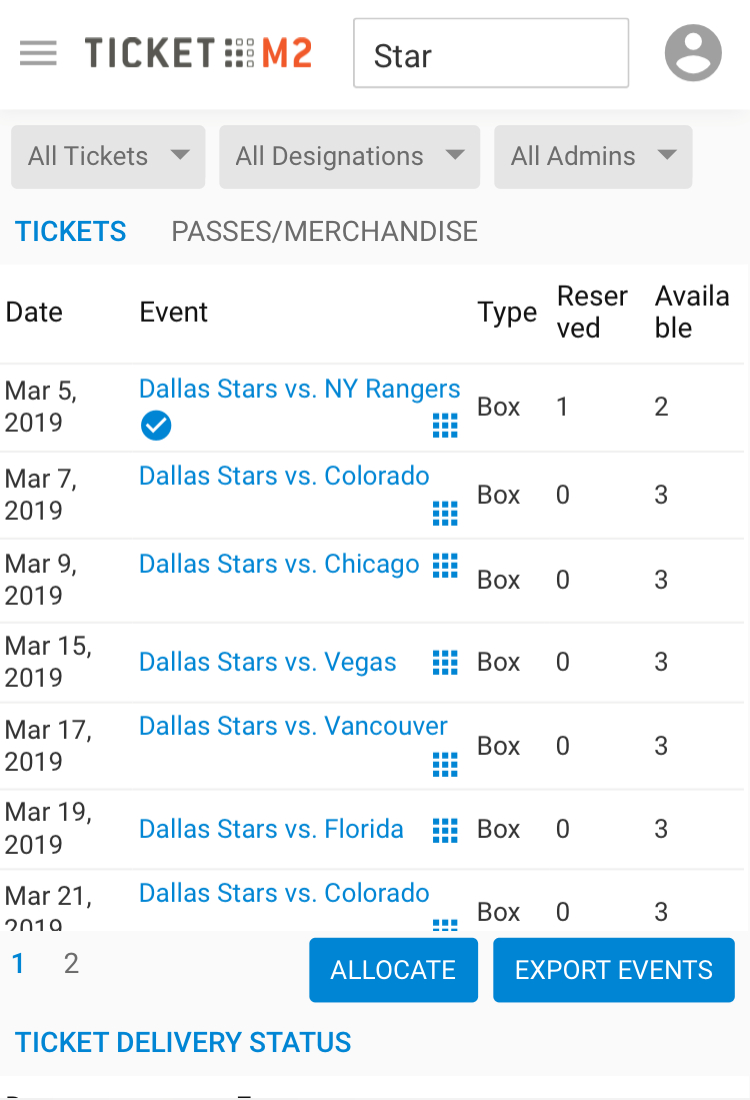The image size is (750, 1100).
Task: Open seat grid icon for Florida game
Action: pyautogui.click(x=445, y=829)
